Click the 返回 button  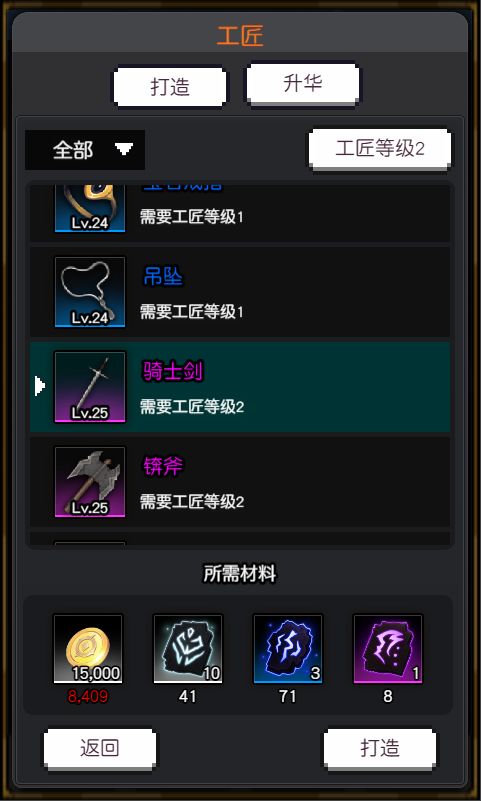[x=100, y=748]
